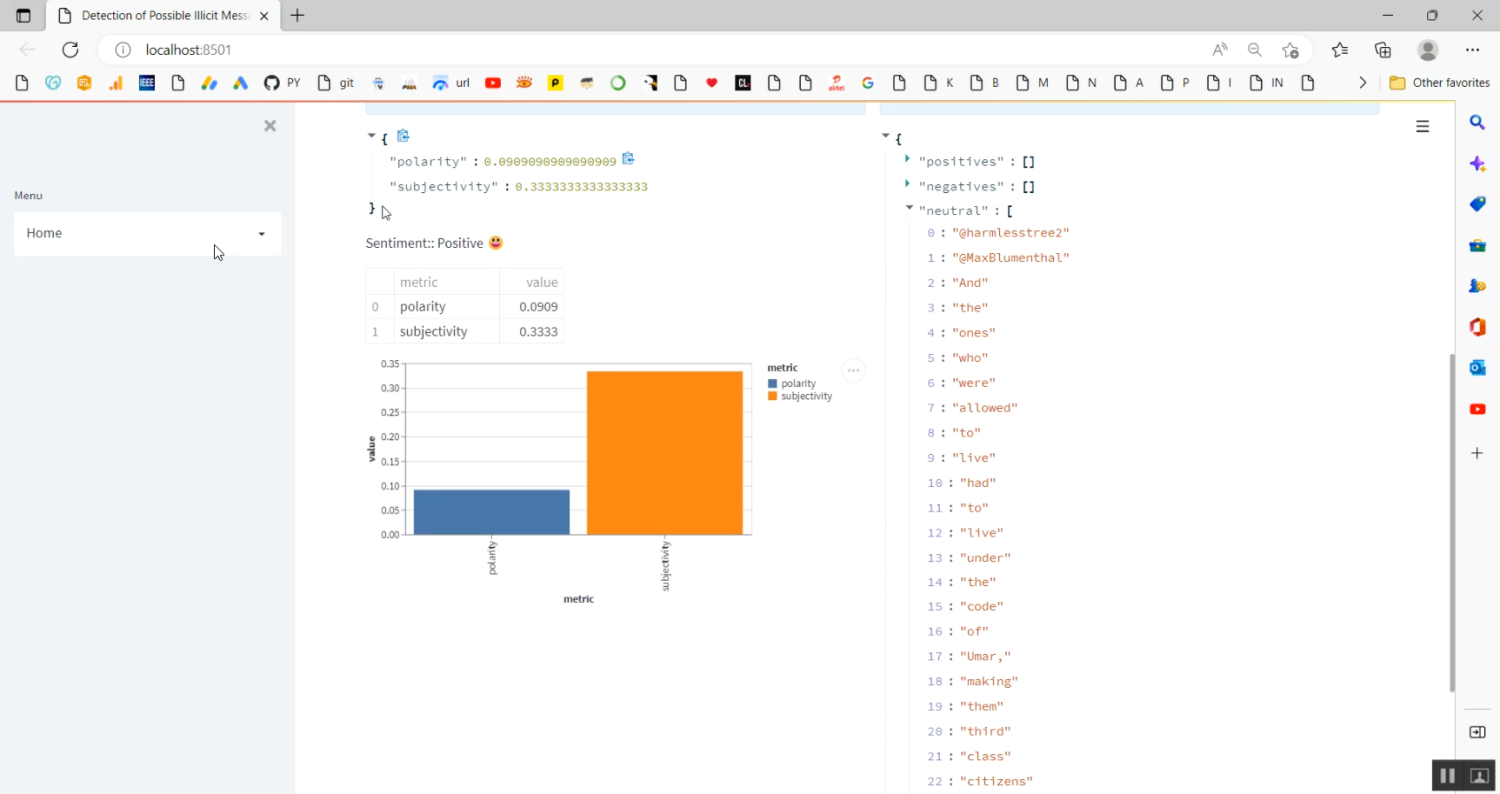Viewport: 1500px width, 794px height.
Task: Collapse the "neutral" array
Action: pyautogui.click(x=909, y=208)
